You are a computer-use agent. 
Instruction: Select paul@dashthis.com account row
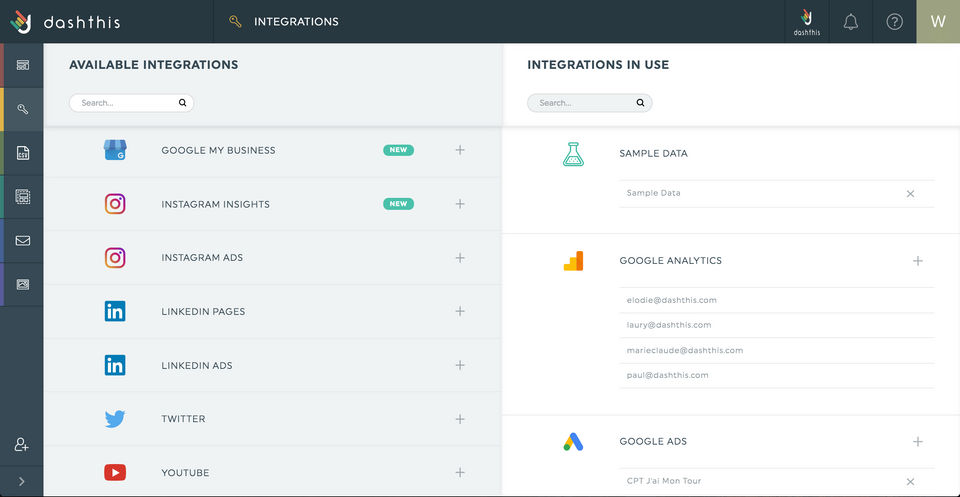777,375
